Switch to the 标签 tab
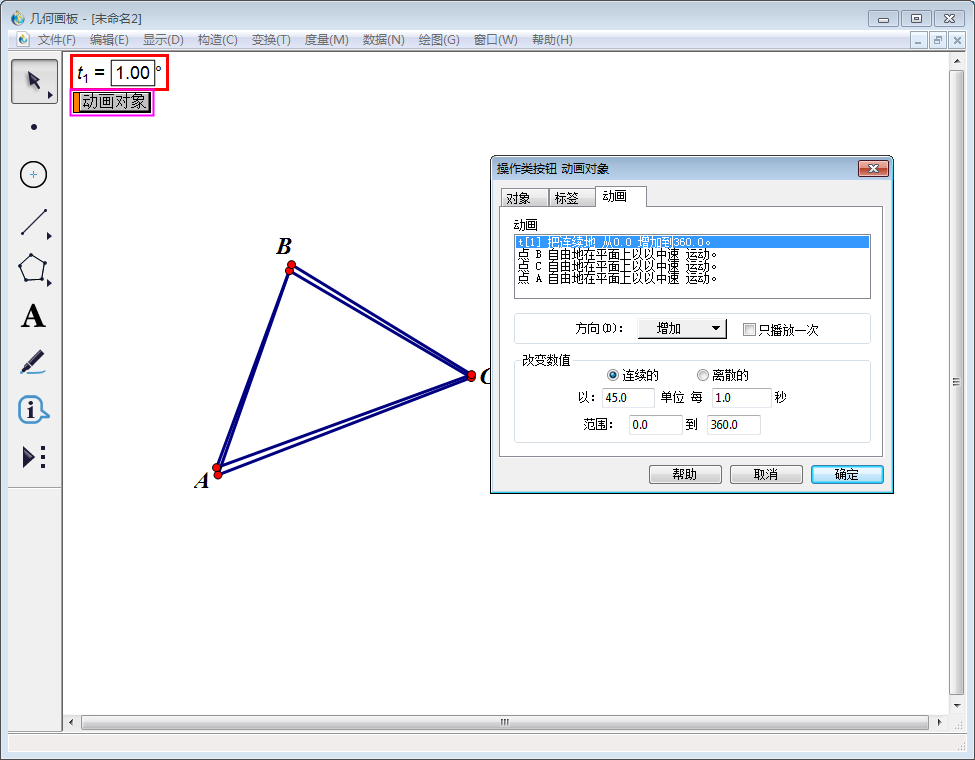This screenshot has width=975, height=760. pos(571,198)
